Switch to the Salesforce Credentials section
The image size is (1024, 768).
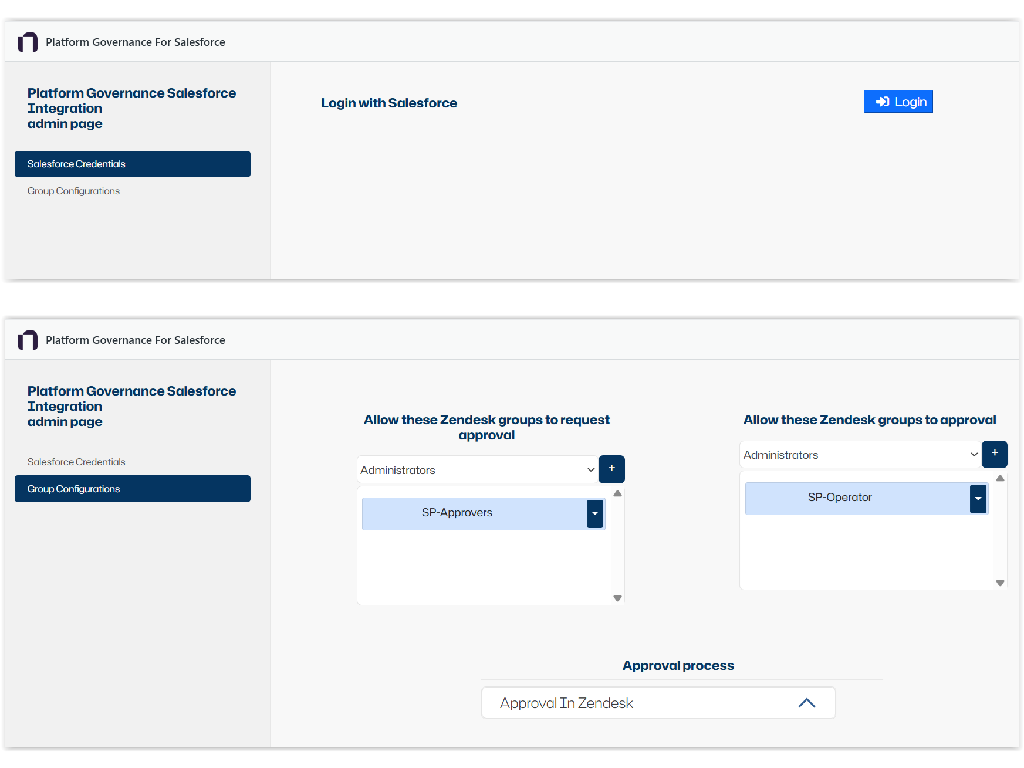pos(75,461)
